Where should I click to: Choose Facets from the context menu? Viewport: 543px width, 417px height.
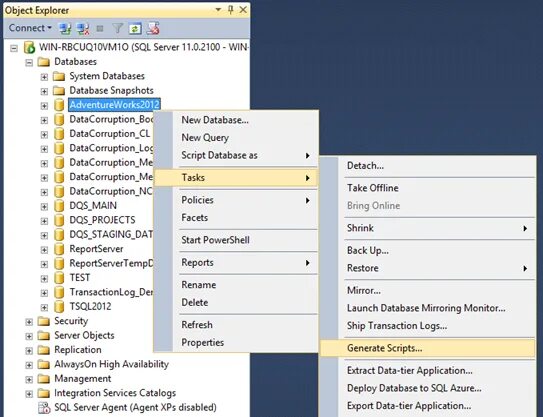(x=236, y=218)
